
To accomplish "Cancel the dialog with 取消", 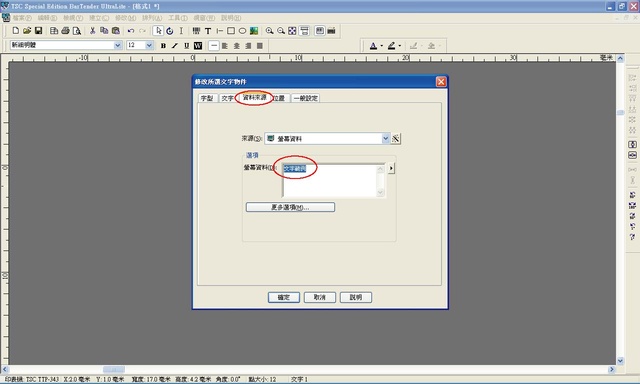I will [320, 297].
